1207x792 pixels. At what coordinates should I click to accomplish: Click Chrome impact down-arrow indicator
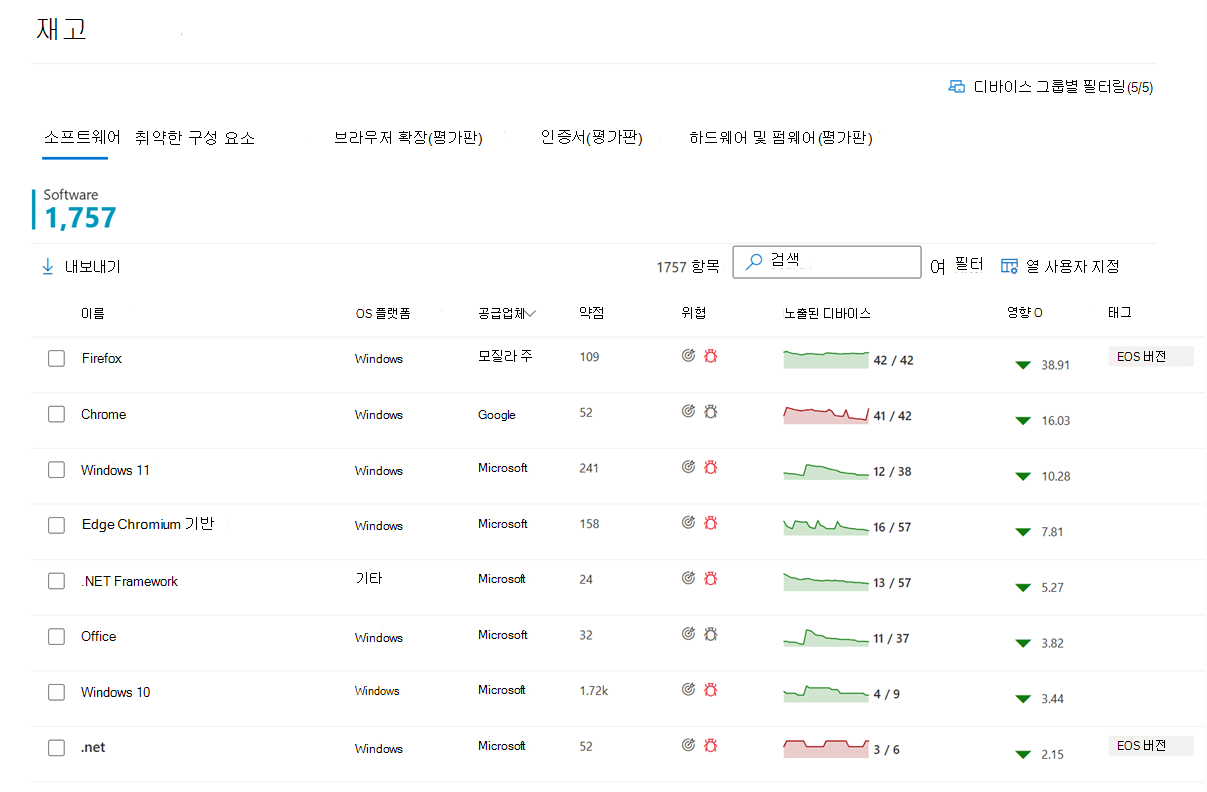click(x=1022, y=421)
